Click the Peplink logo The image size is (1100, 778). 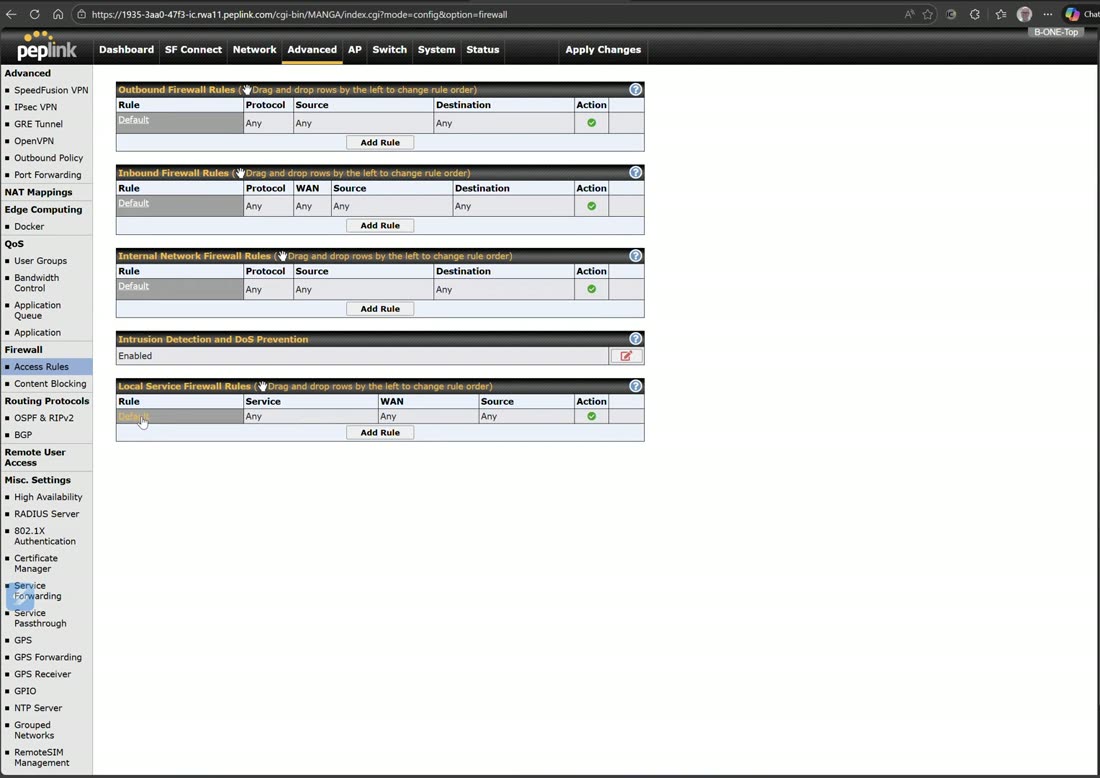pos(46,46)
